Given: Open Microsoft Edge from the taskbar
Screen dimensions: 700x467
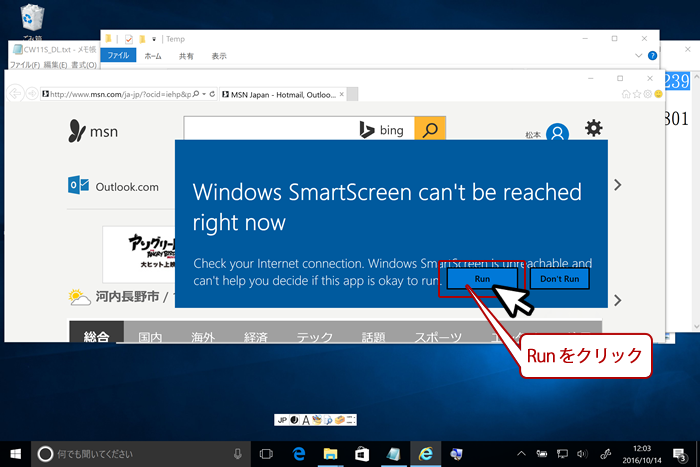Looking at the screenshot, I should click(299, 454).
